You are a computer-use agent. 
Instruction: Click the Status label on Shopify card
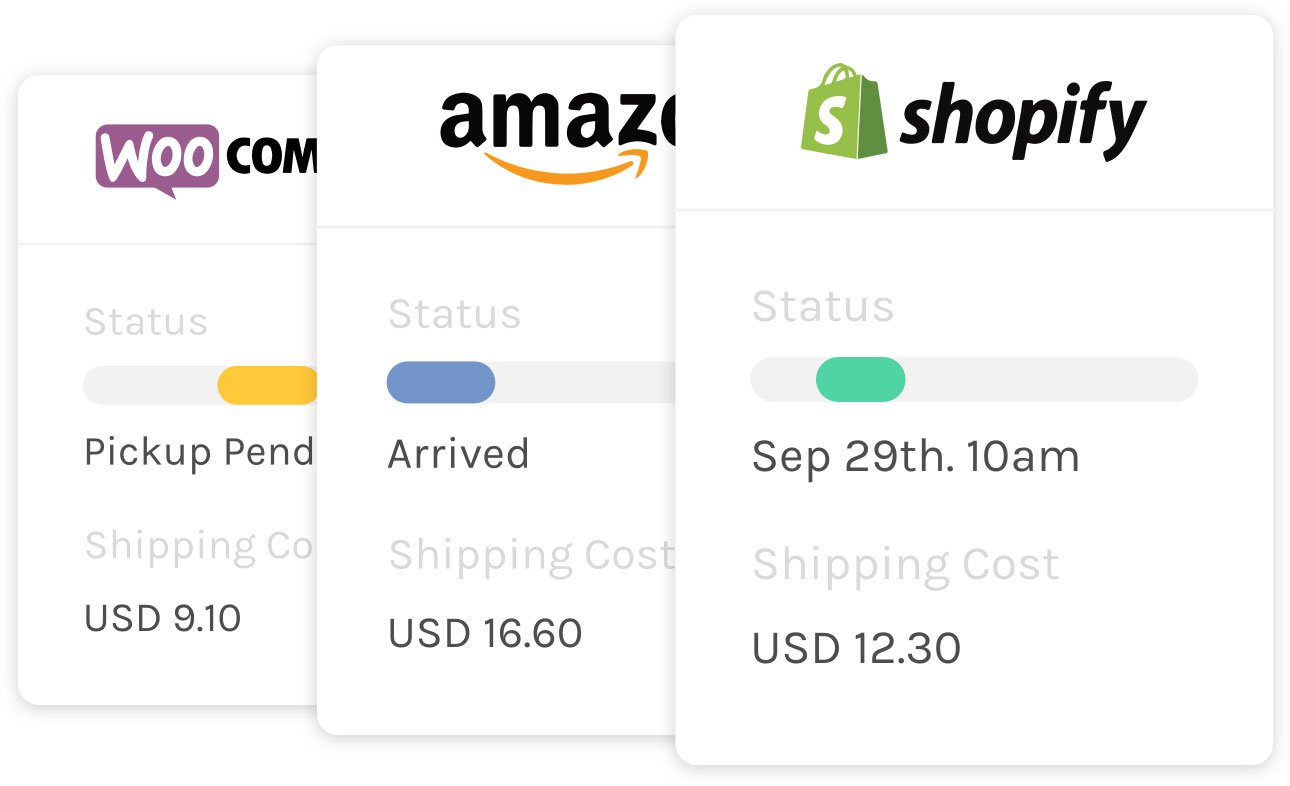point(823,307)
